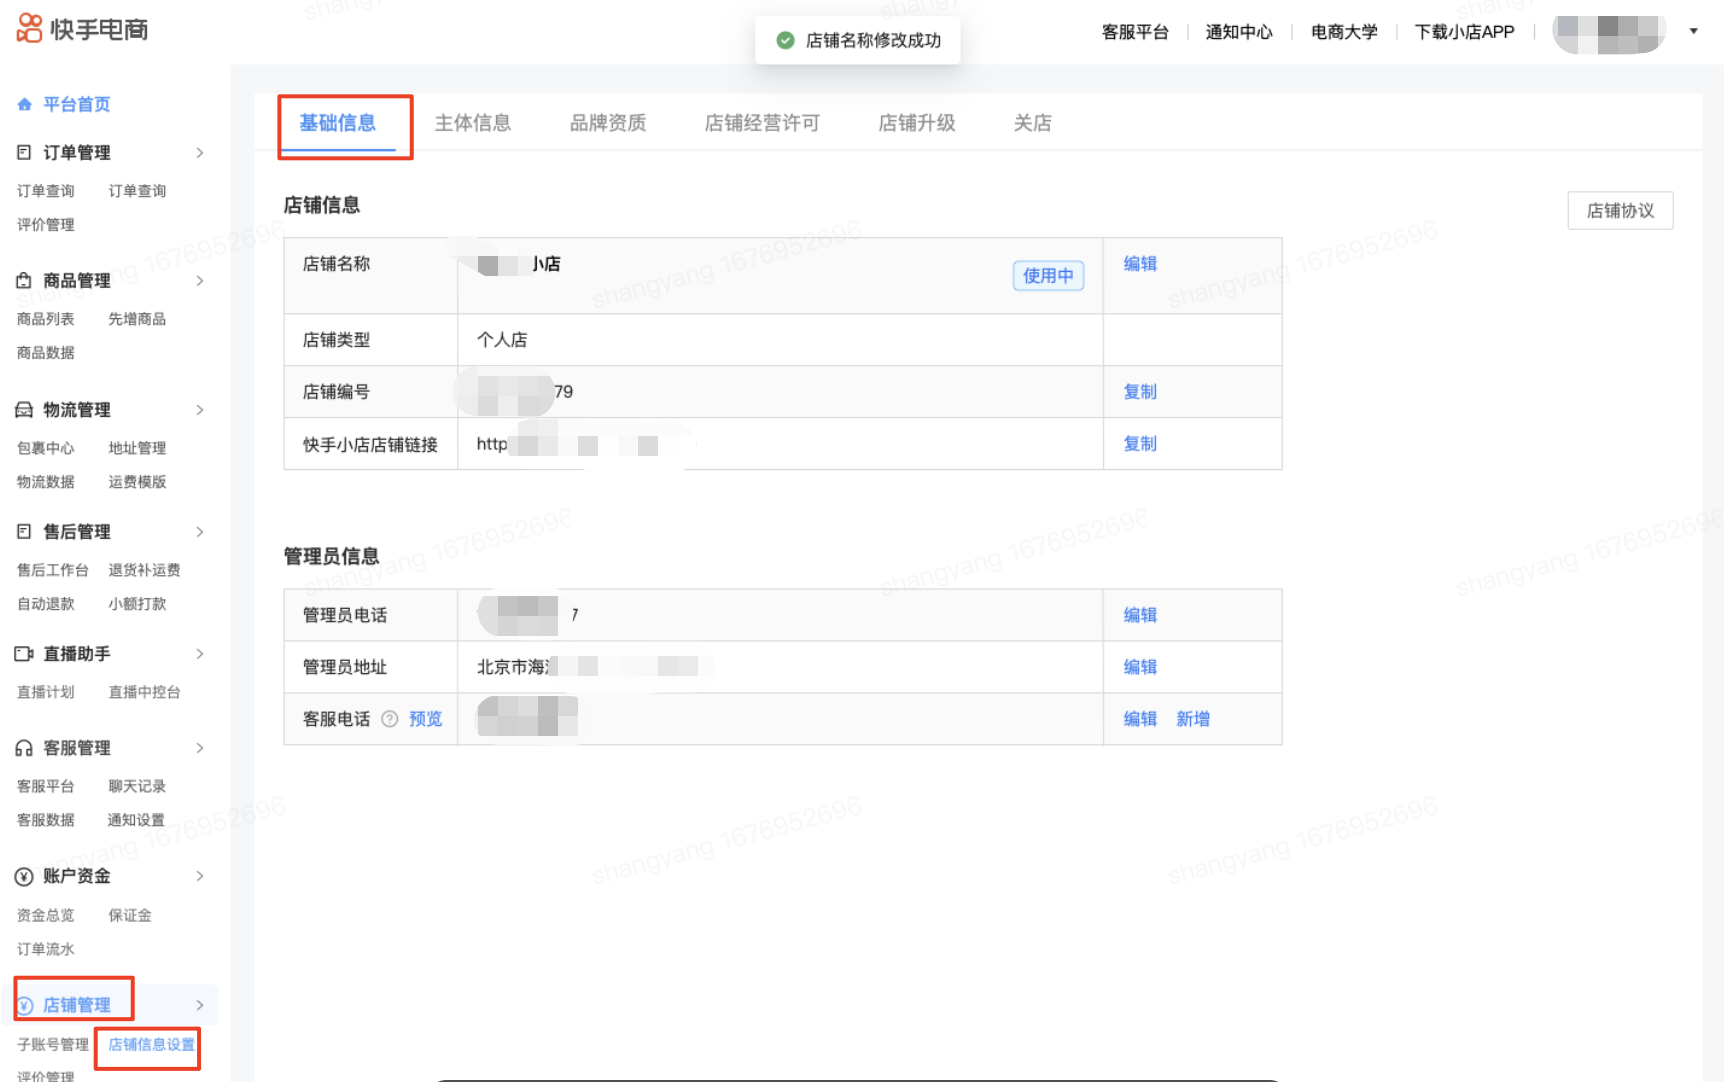Click the home icon beside 平台首页
Screen dimensions: 1724x1082
pyautogui.click(x=25, y=104)
